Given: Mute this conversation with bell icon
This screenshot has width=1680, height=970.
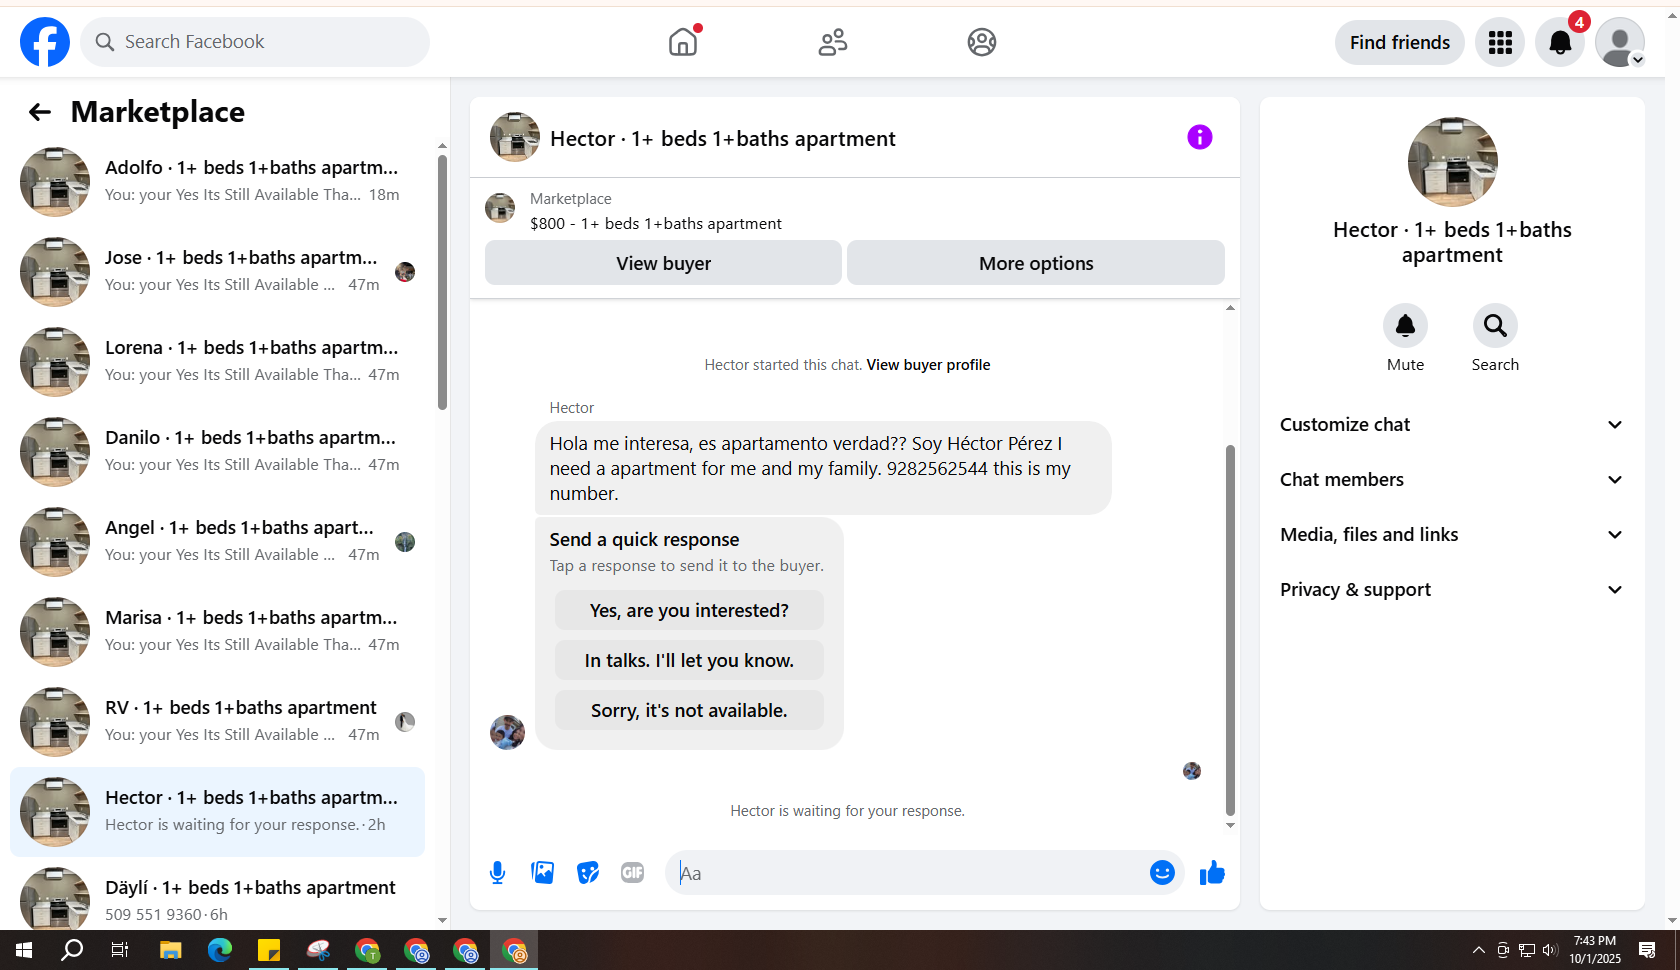Looking at the screenshot, I should [1405, 326].
